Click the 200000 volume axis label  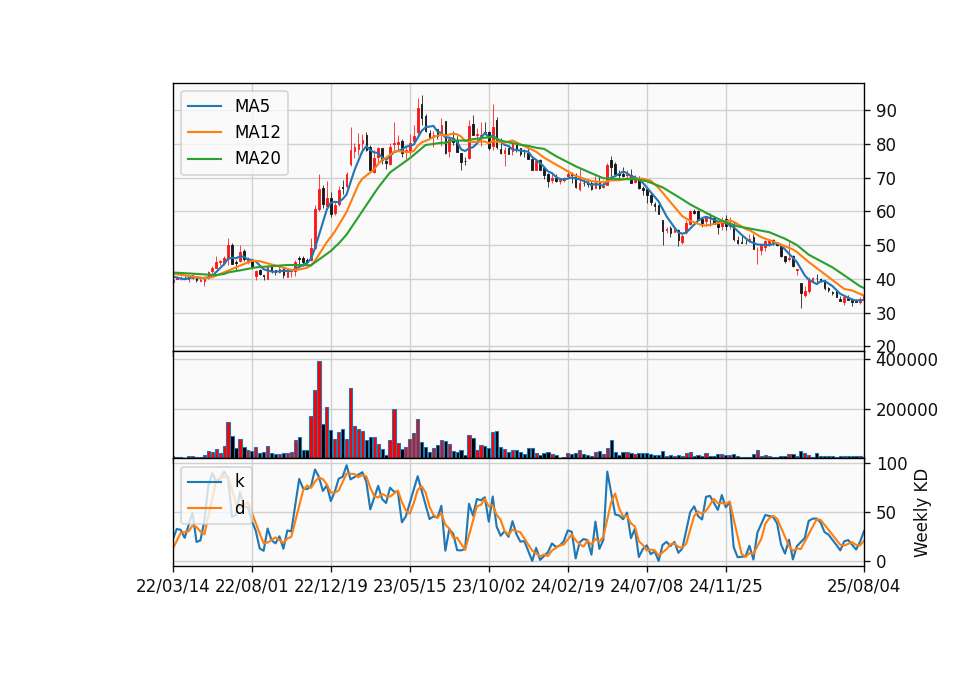pos(907,410)
